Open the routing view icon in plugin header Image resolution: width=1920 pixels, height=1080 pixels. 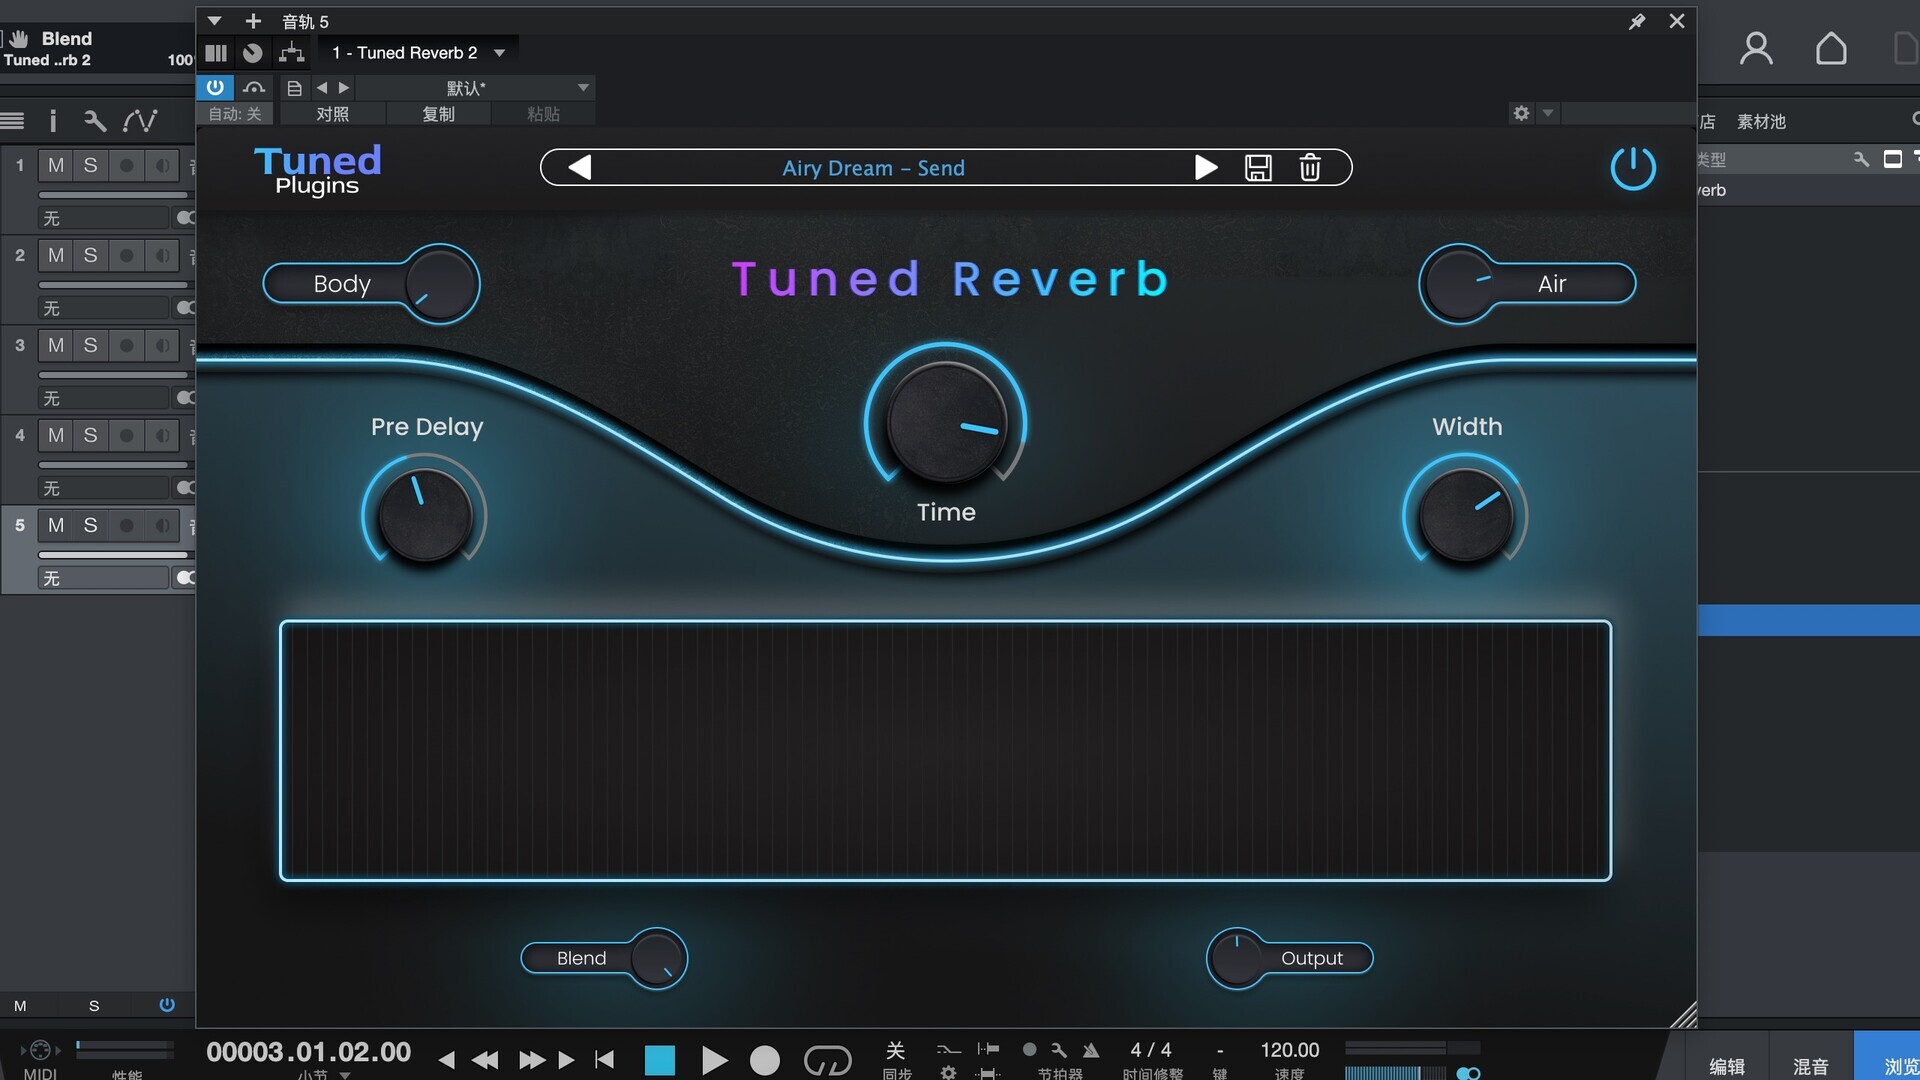pyautogui.click(x=291, y=53)
